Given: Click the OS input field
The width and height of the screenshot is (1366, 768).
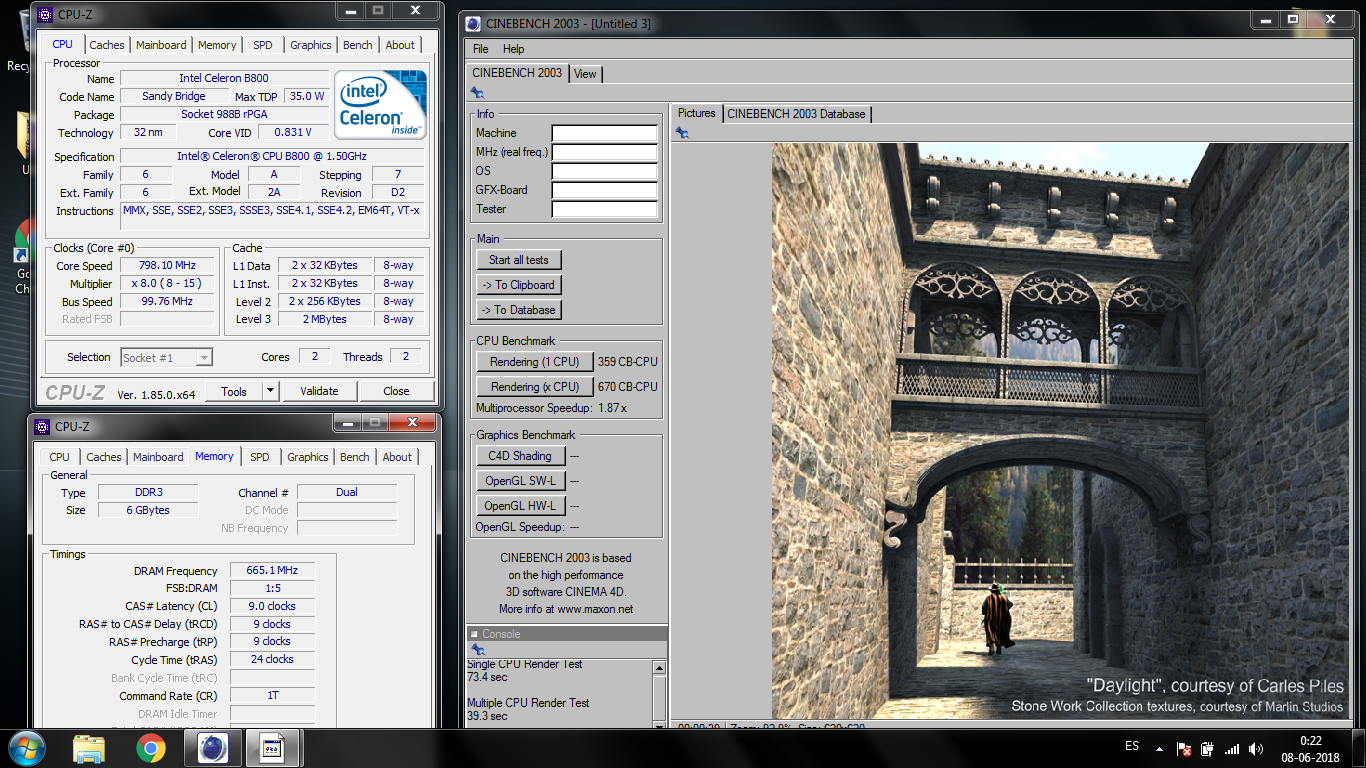Looking at the screenshot, I should click(x=605, y=171).
